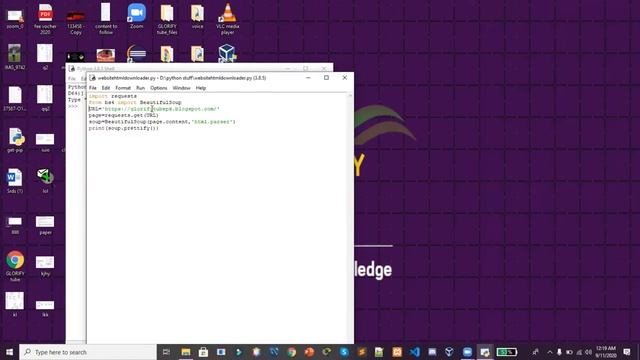The image size is (640, 360).
Task: Open Microsoft Store from the taskbar
Action: point(203,352)
